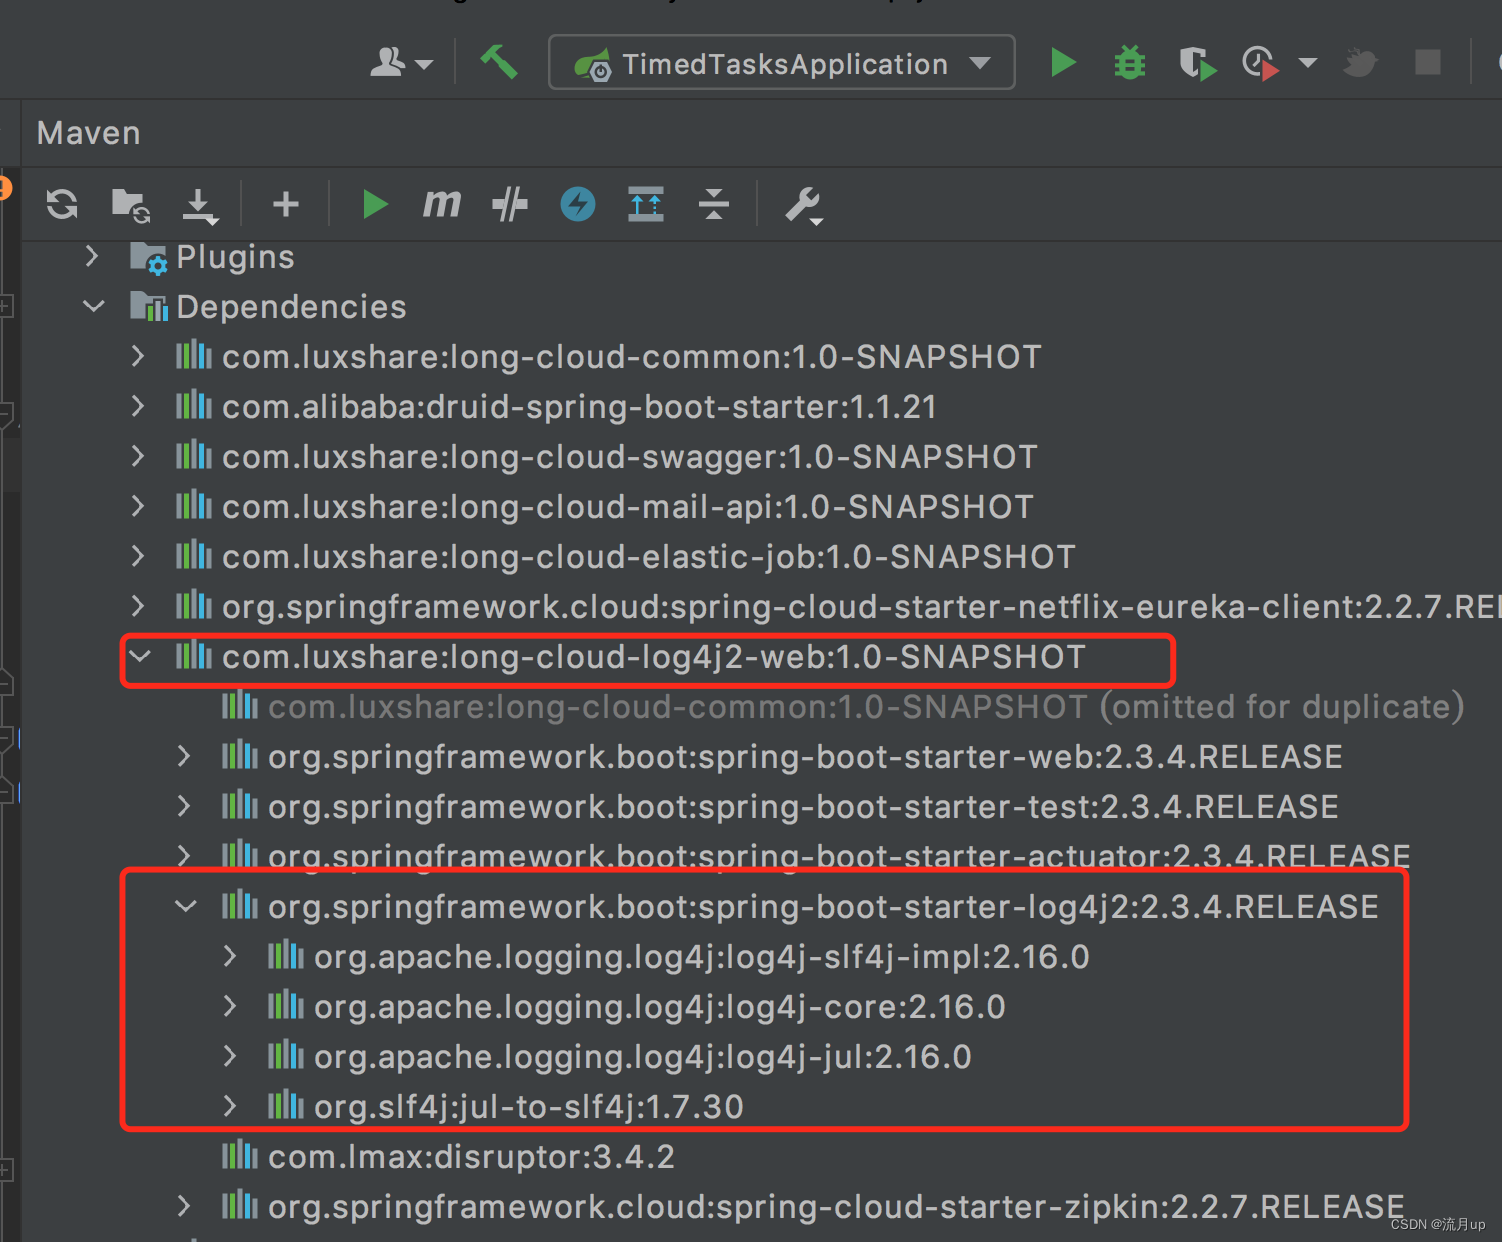Image resolution: width=1502 pixels, height=1242 pixels.
Task: Select org.apache.logging.log4j:log4j-jul:2.16.0 row
Action: pyautogui.click(x=762, y=1056)
